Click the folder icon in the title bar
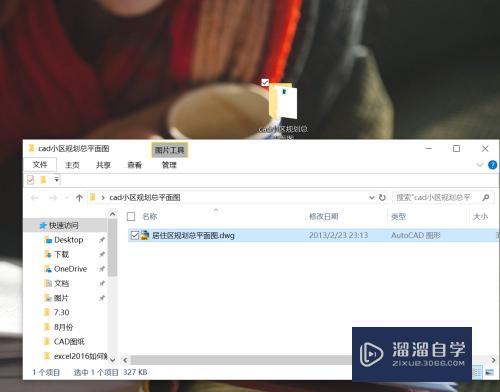500x392 pixels. pyautogui.click(x=31, y=148)
